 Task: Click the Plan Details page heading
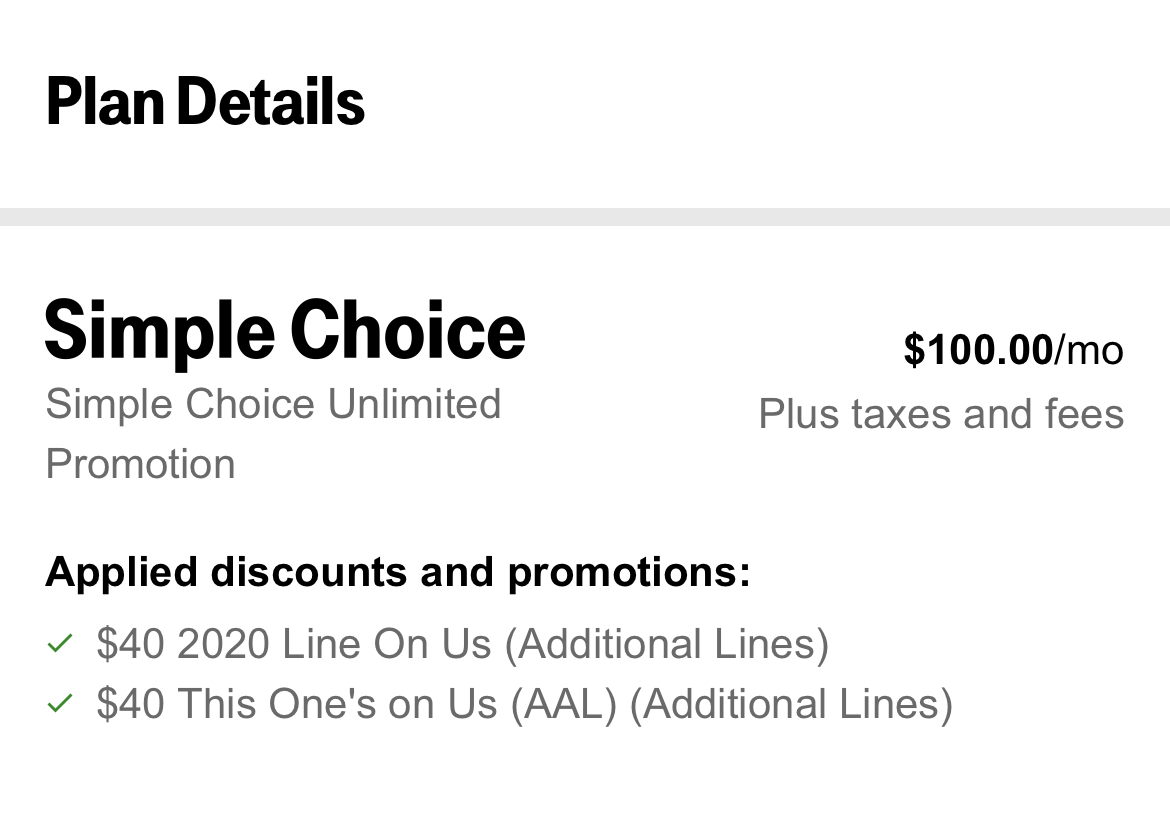[x=205, y=102]
